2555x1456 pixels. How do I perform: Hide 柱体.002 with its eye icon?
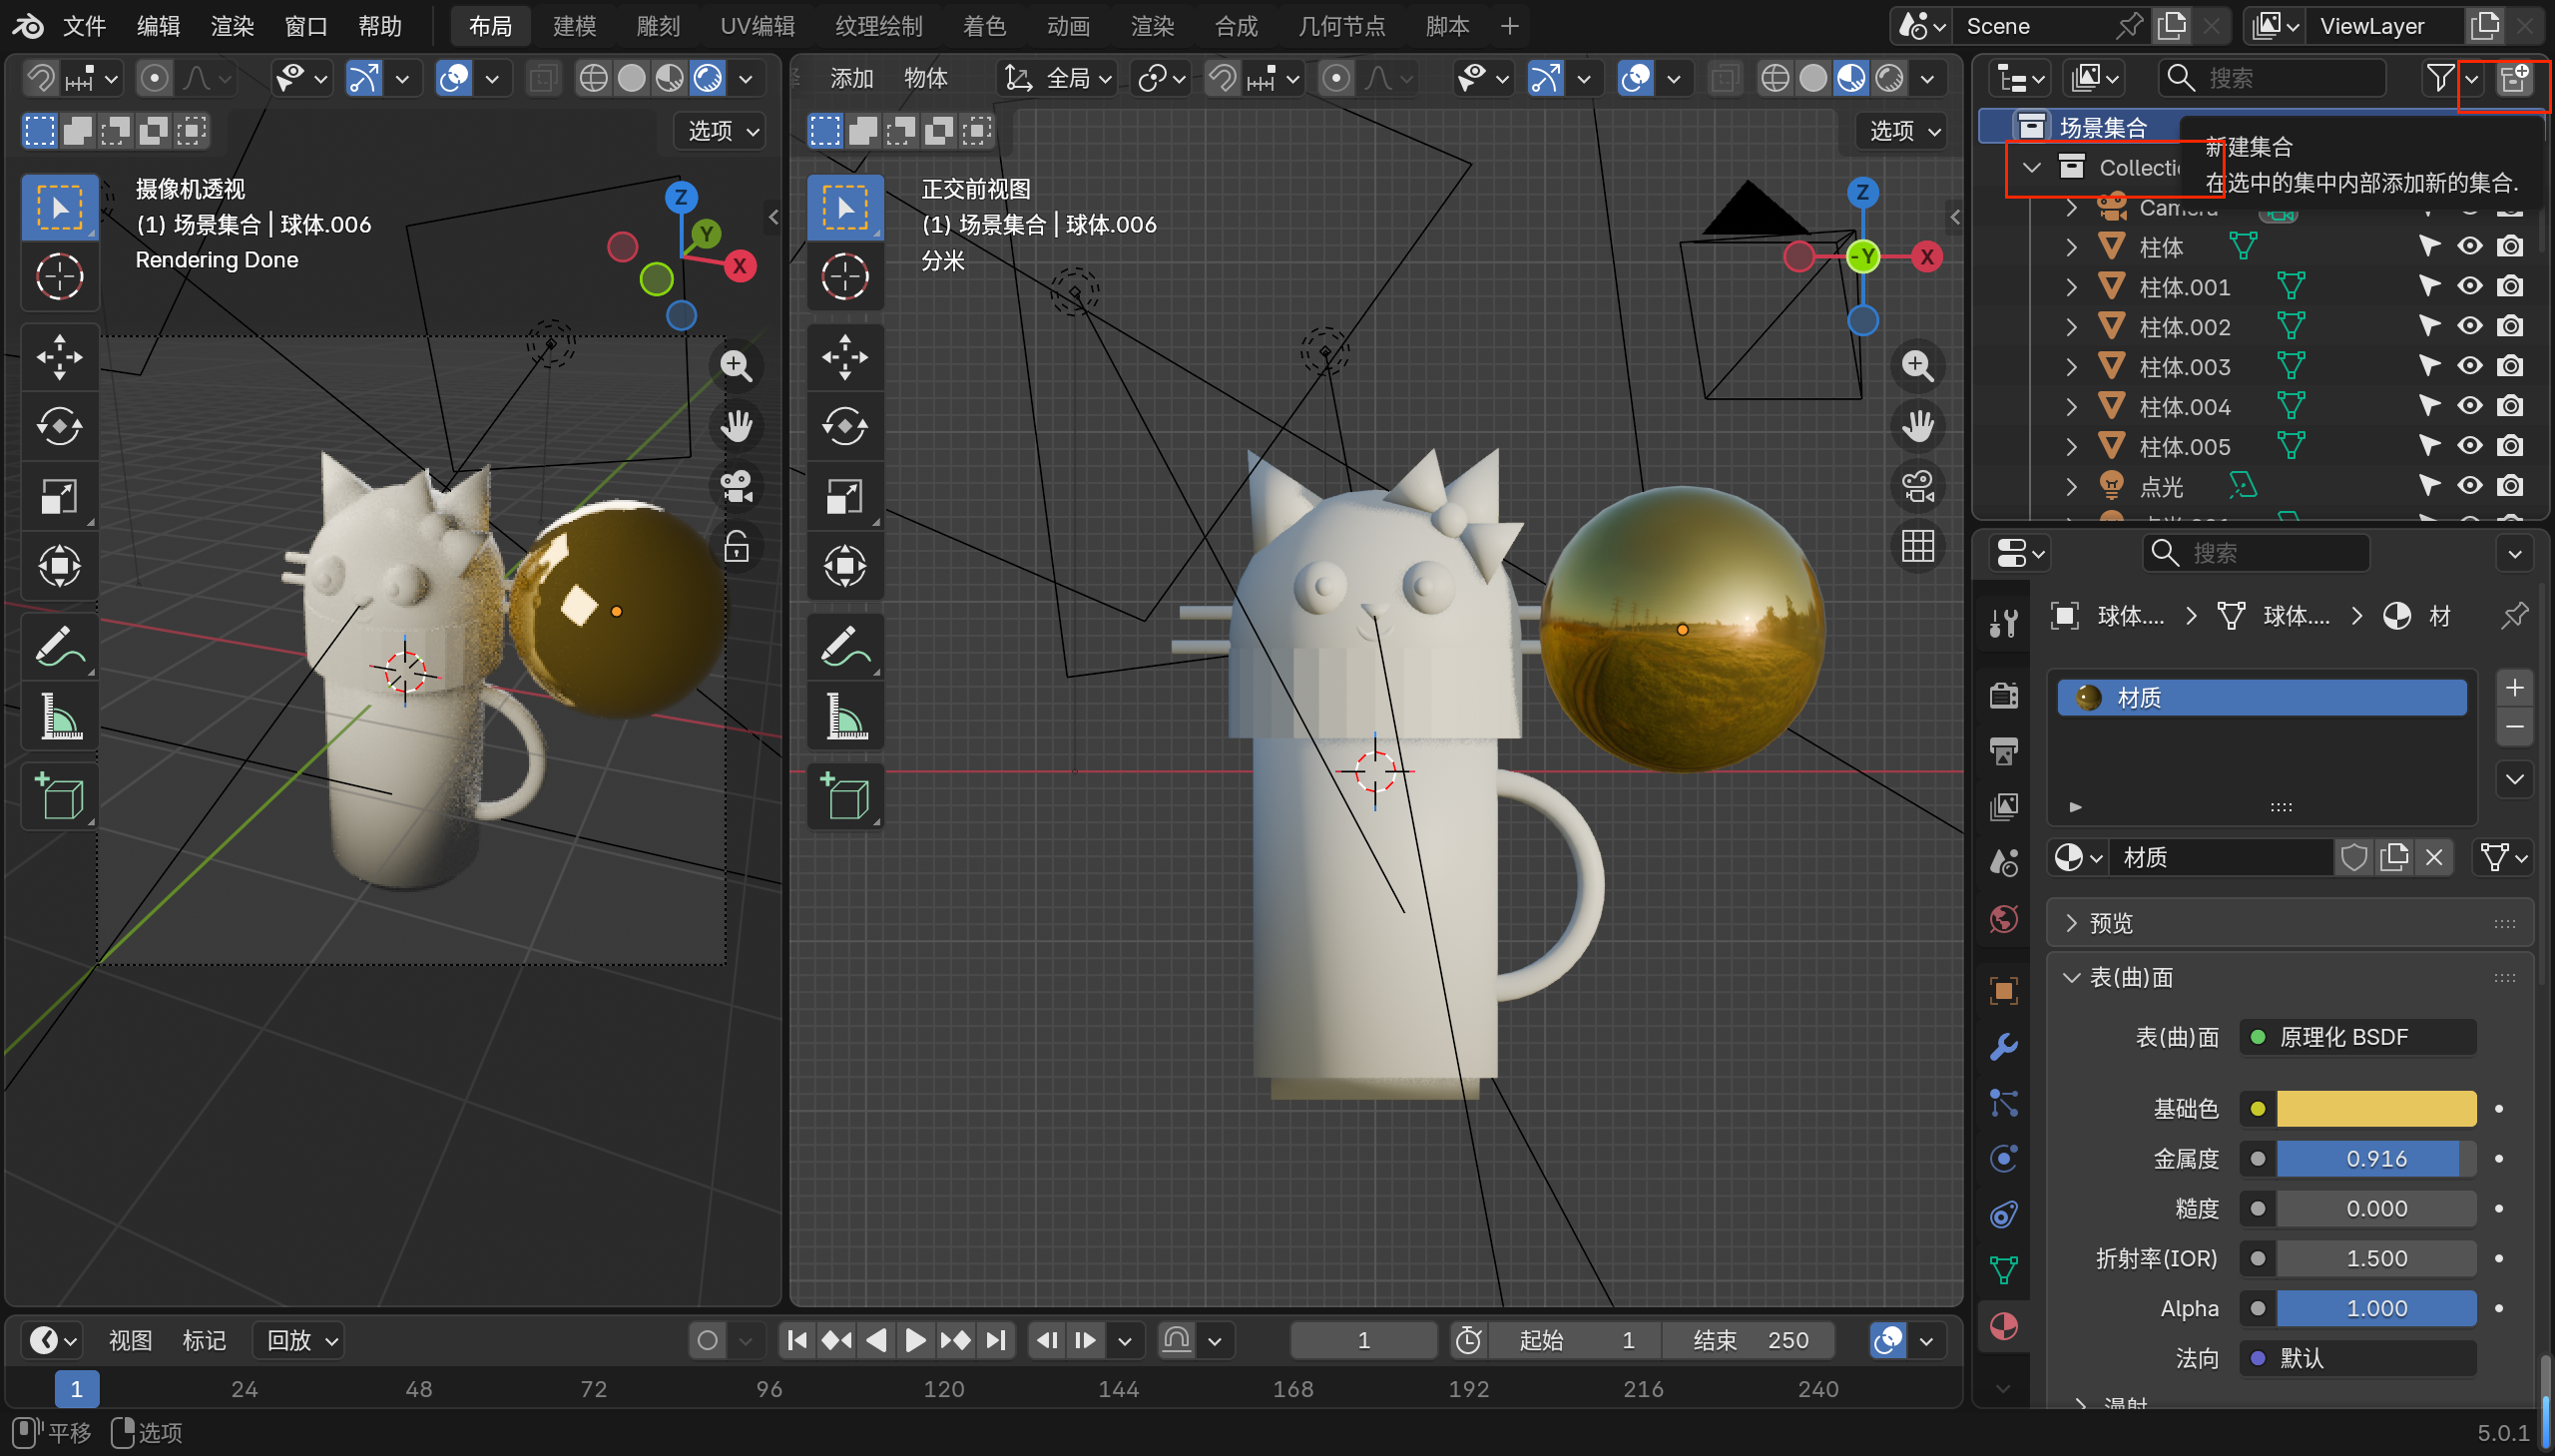coord(2469,326)
